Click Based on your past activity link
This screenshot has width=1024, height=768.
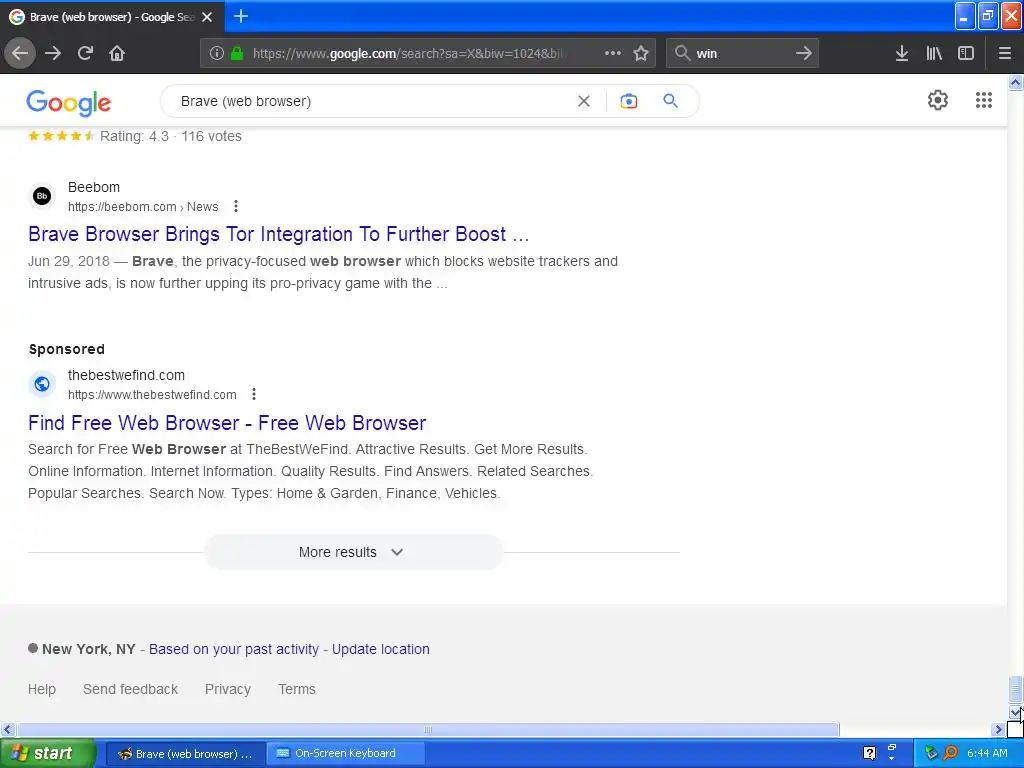[234, 649]
